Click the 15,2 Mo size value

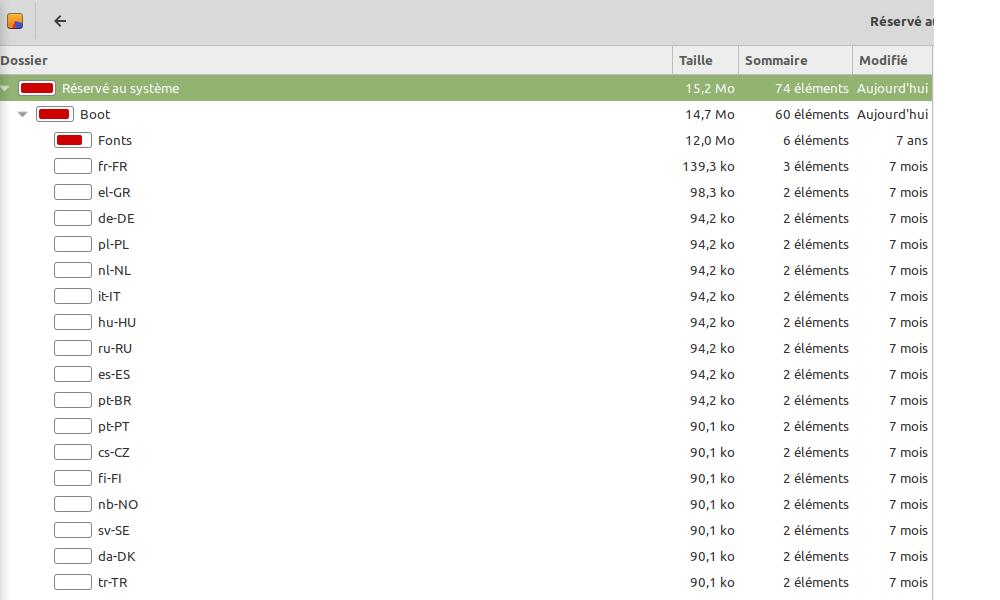(710, 89)
